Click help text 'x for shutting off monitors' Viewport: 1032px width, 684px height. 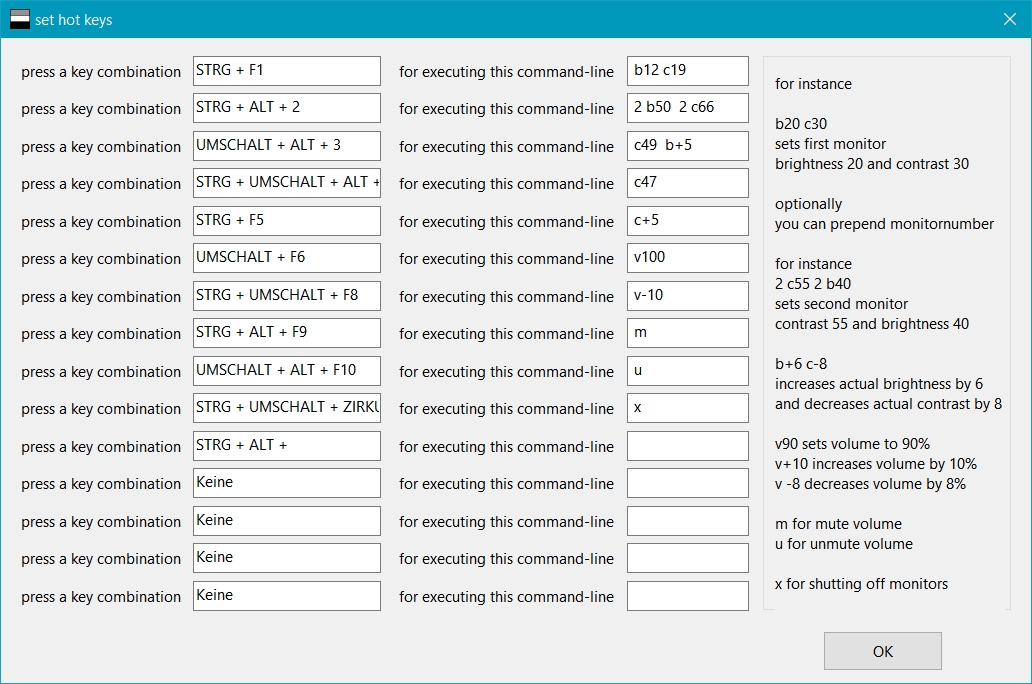862,584
